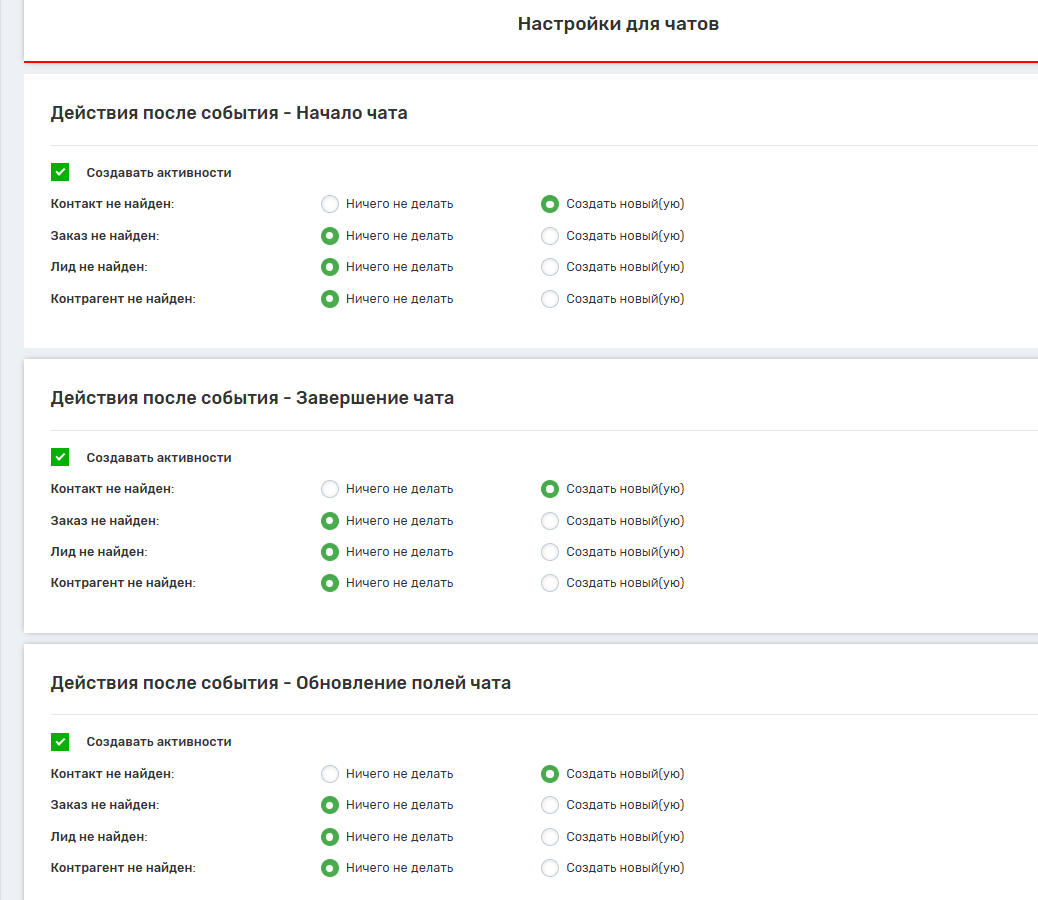Select Создать новый(ую) for Контрагент in Начало чата
The height and width of the screenshot is (900, 1038).
549,299
